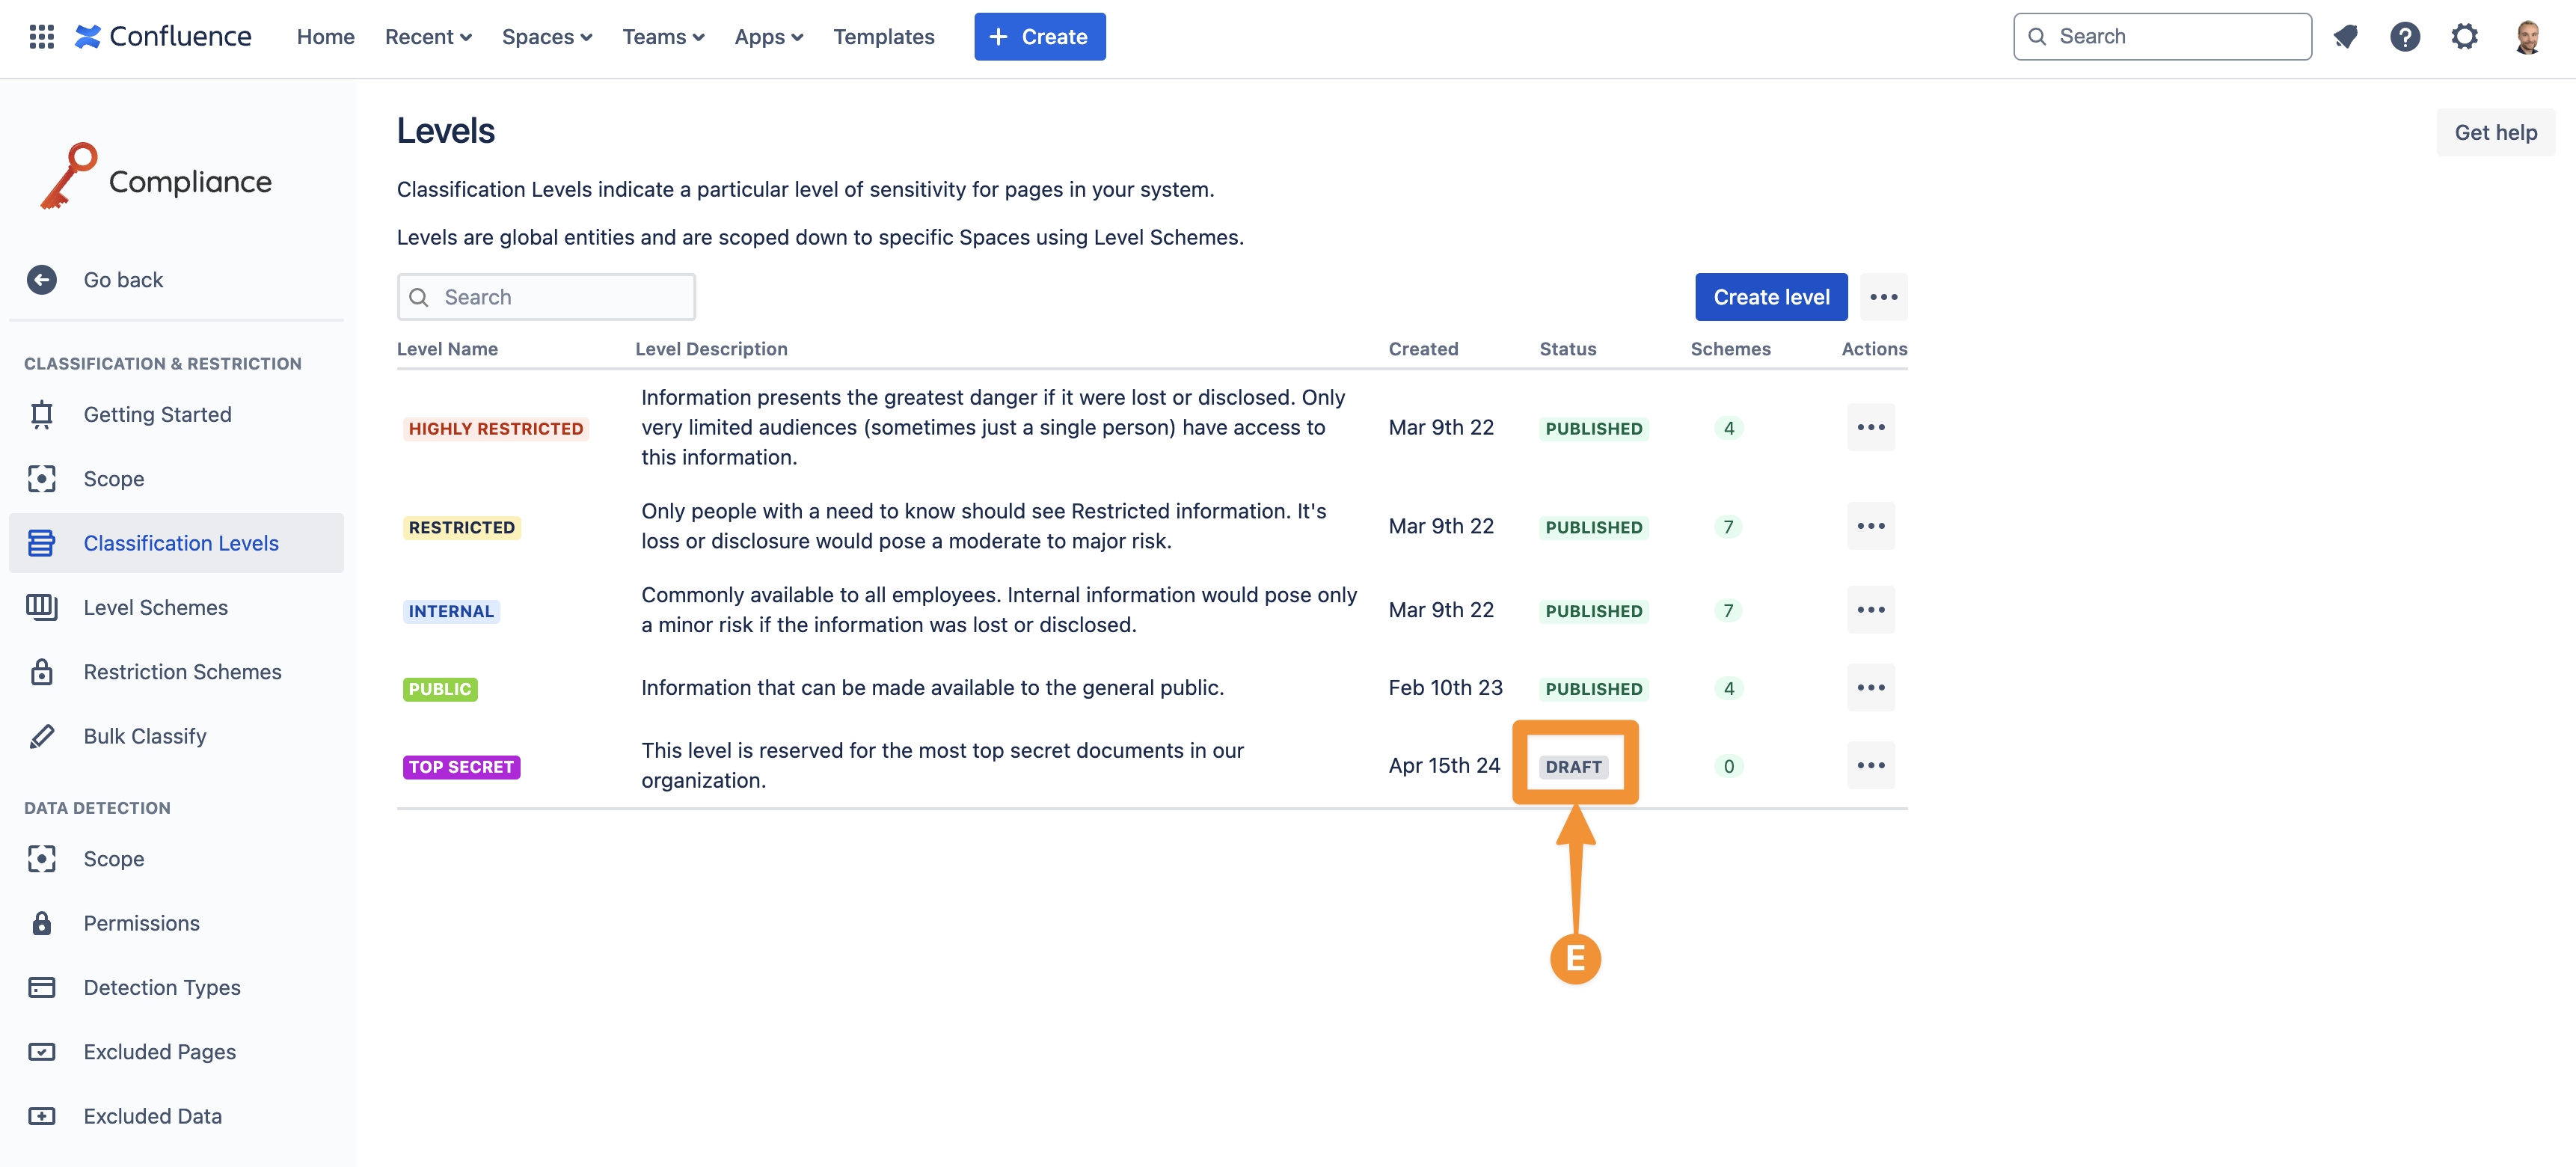This screenshot has height=1167, width=2576.
Task: Open the app switcher grid icon
Action: [41, 37]
